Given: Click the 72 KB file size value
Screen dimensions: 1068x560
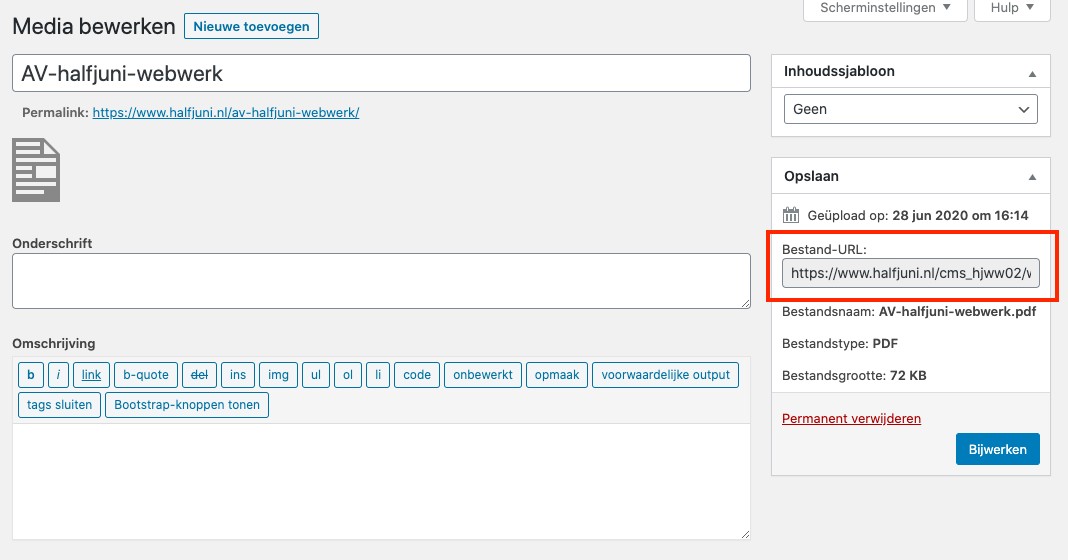Looking at the screenshot, I should click(908, 375).
